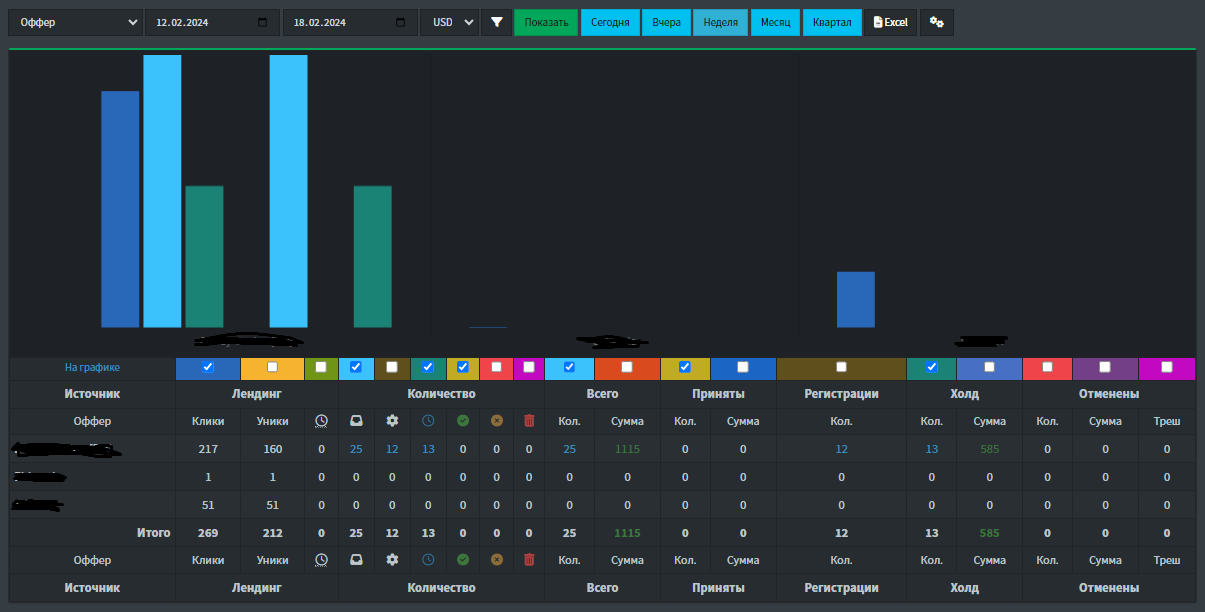Click blue clock icon in bottom header row

[x=428, y=560]
